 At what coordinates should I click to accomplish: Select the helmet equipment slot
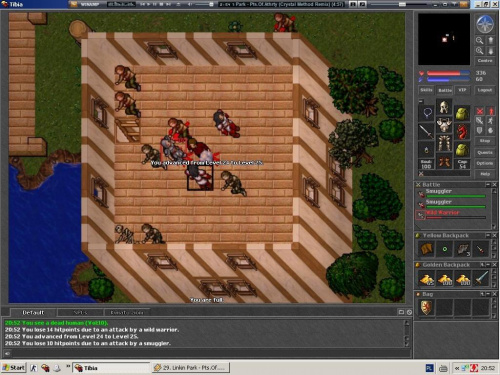[x=444, y=107]
